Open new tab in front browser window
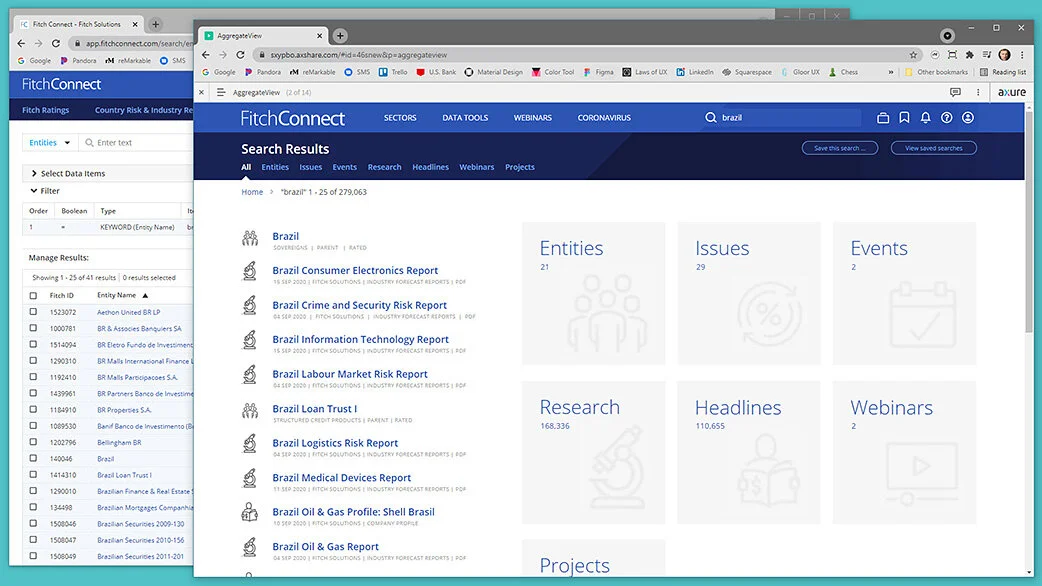The width and height of the screenshot is (1042, 586). tap(340, 36)
